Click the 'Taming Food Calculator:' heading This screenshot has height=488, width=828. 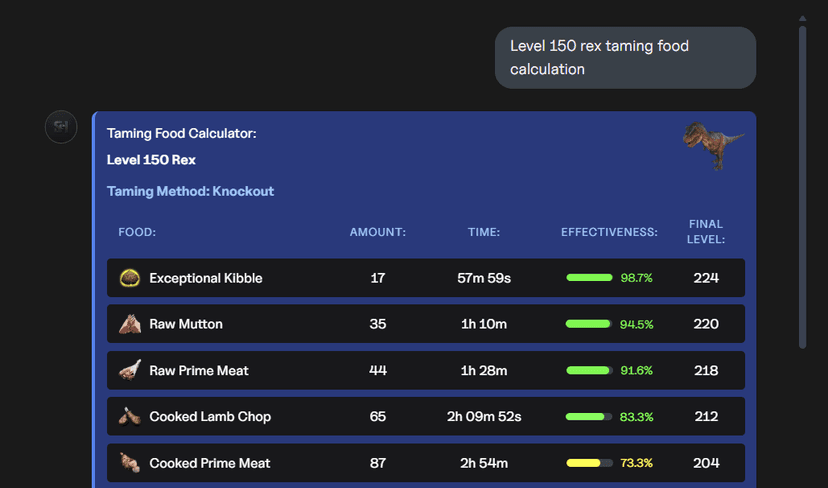(182, 134)
